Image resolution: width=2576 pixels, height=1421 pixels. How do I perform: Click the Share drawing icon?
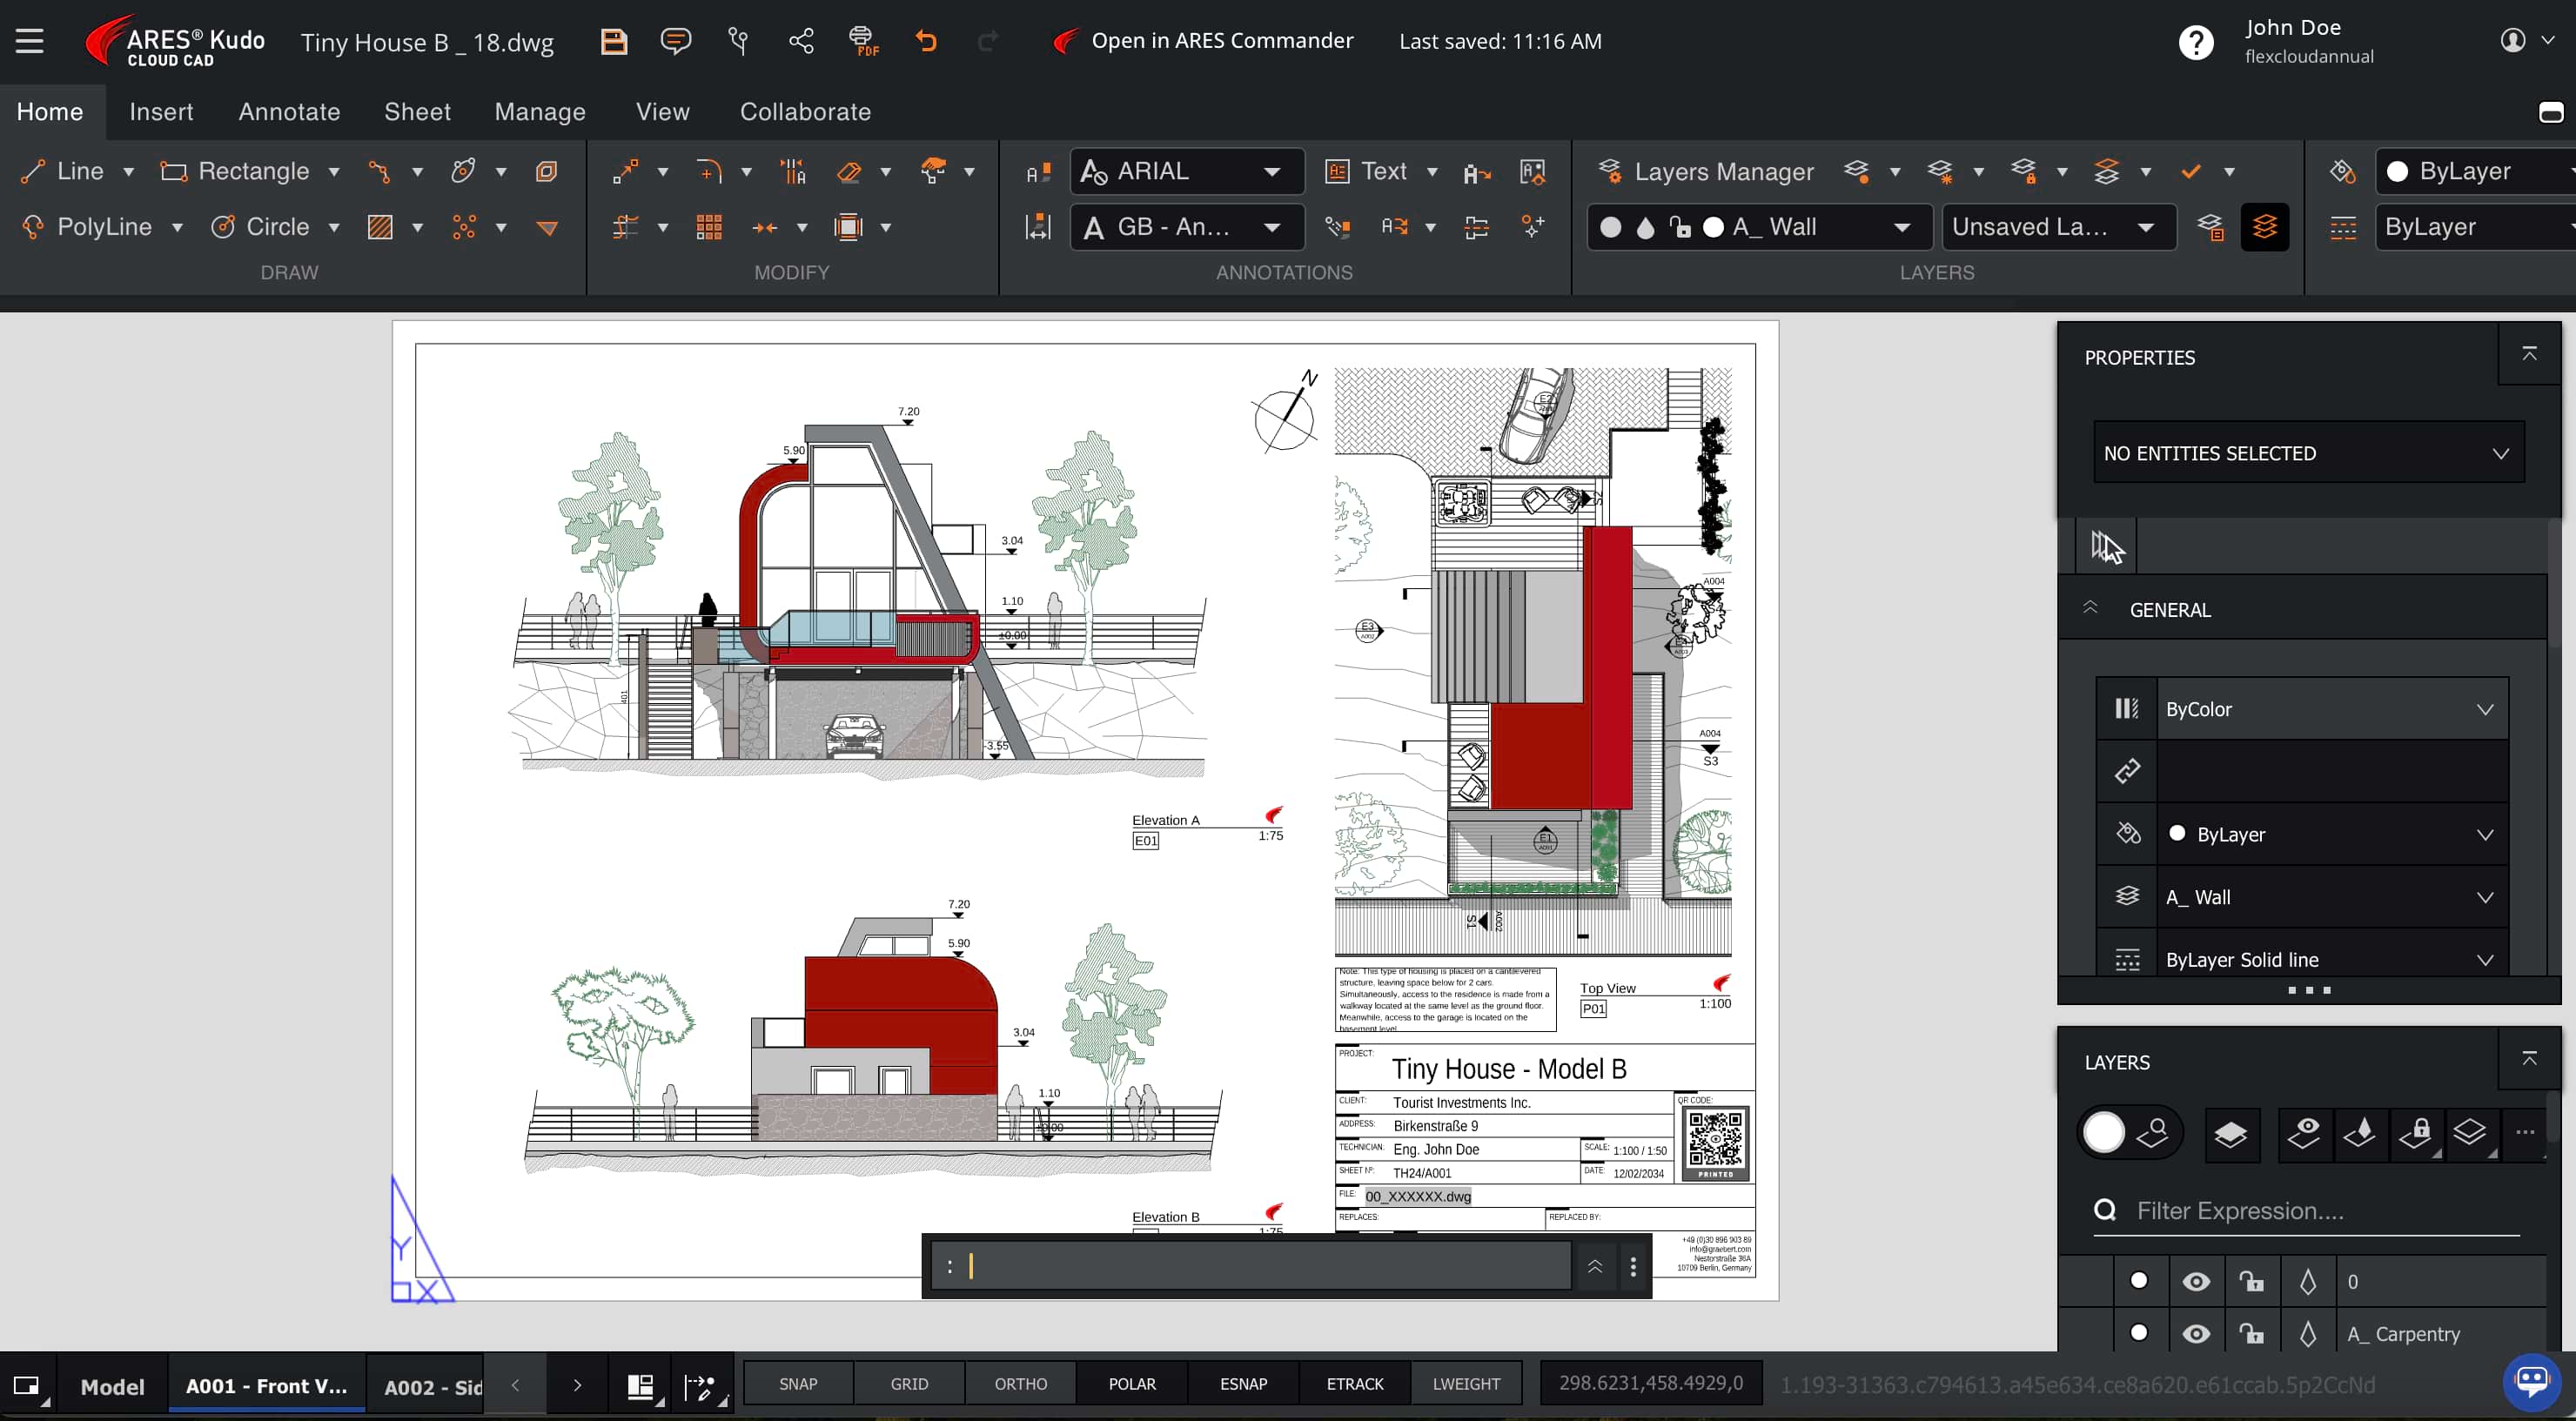[801, 41]
